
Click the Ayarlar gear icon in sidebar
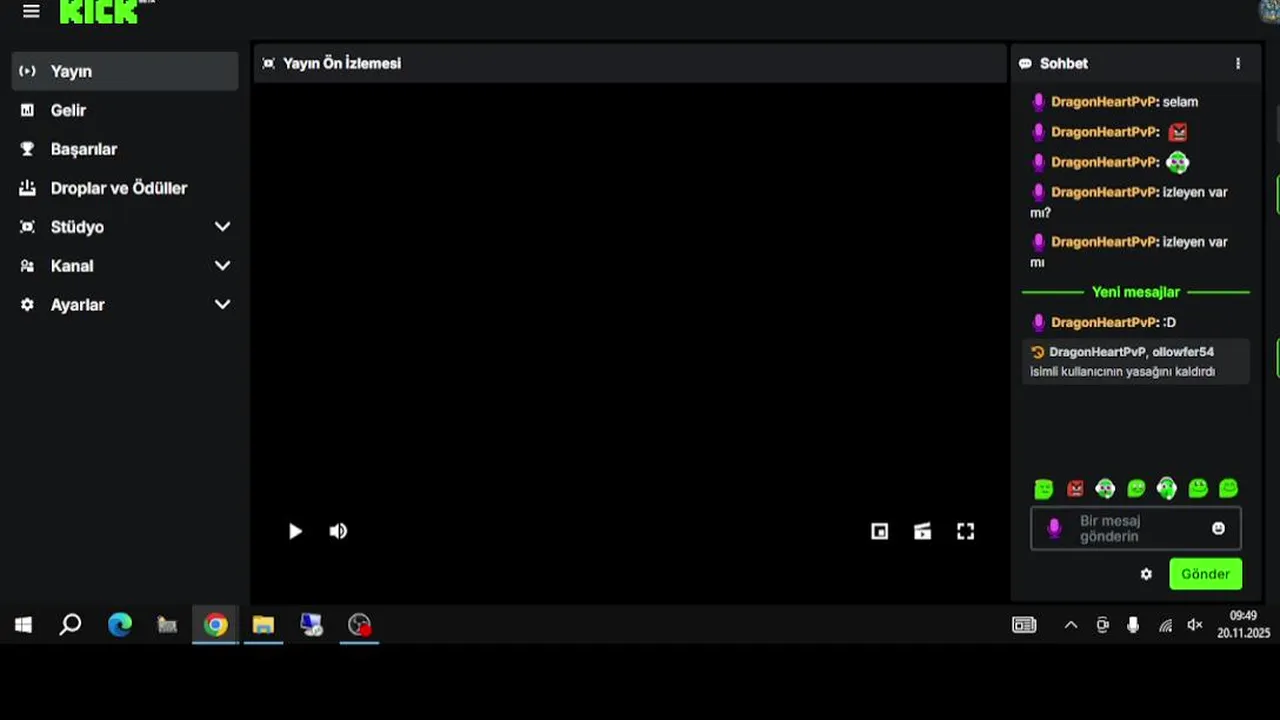tap(28, 305)
